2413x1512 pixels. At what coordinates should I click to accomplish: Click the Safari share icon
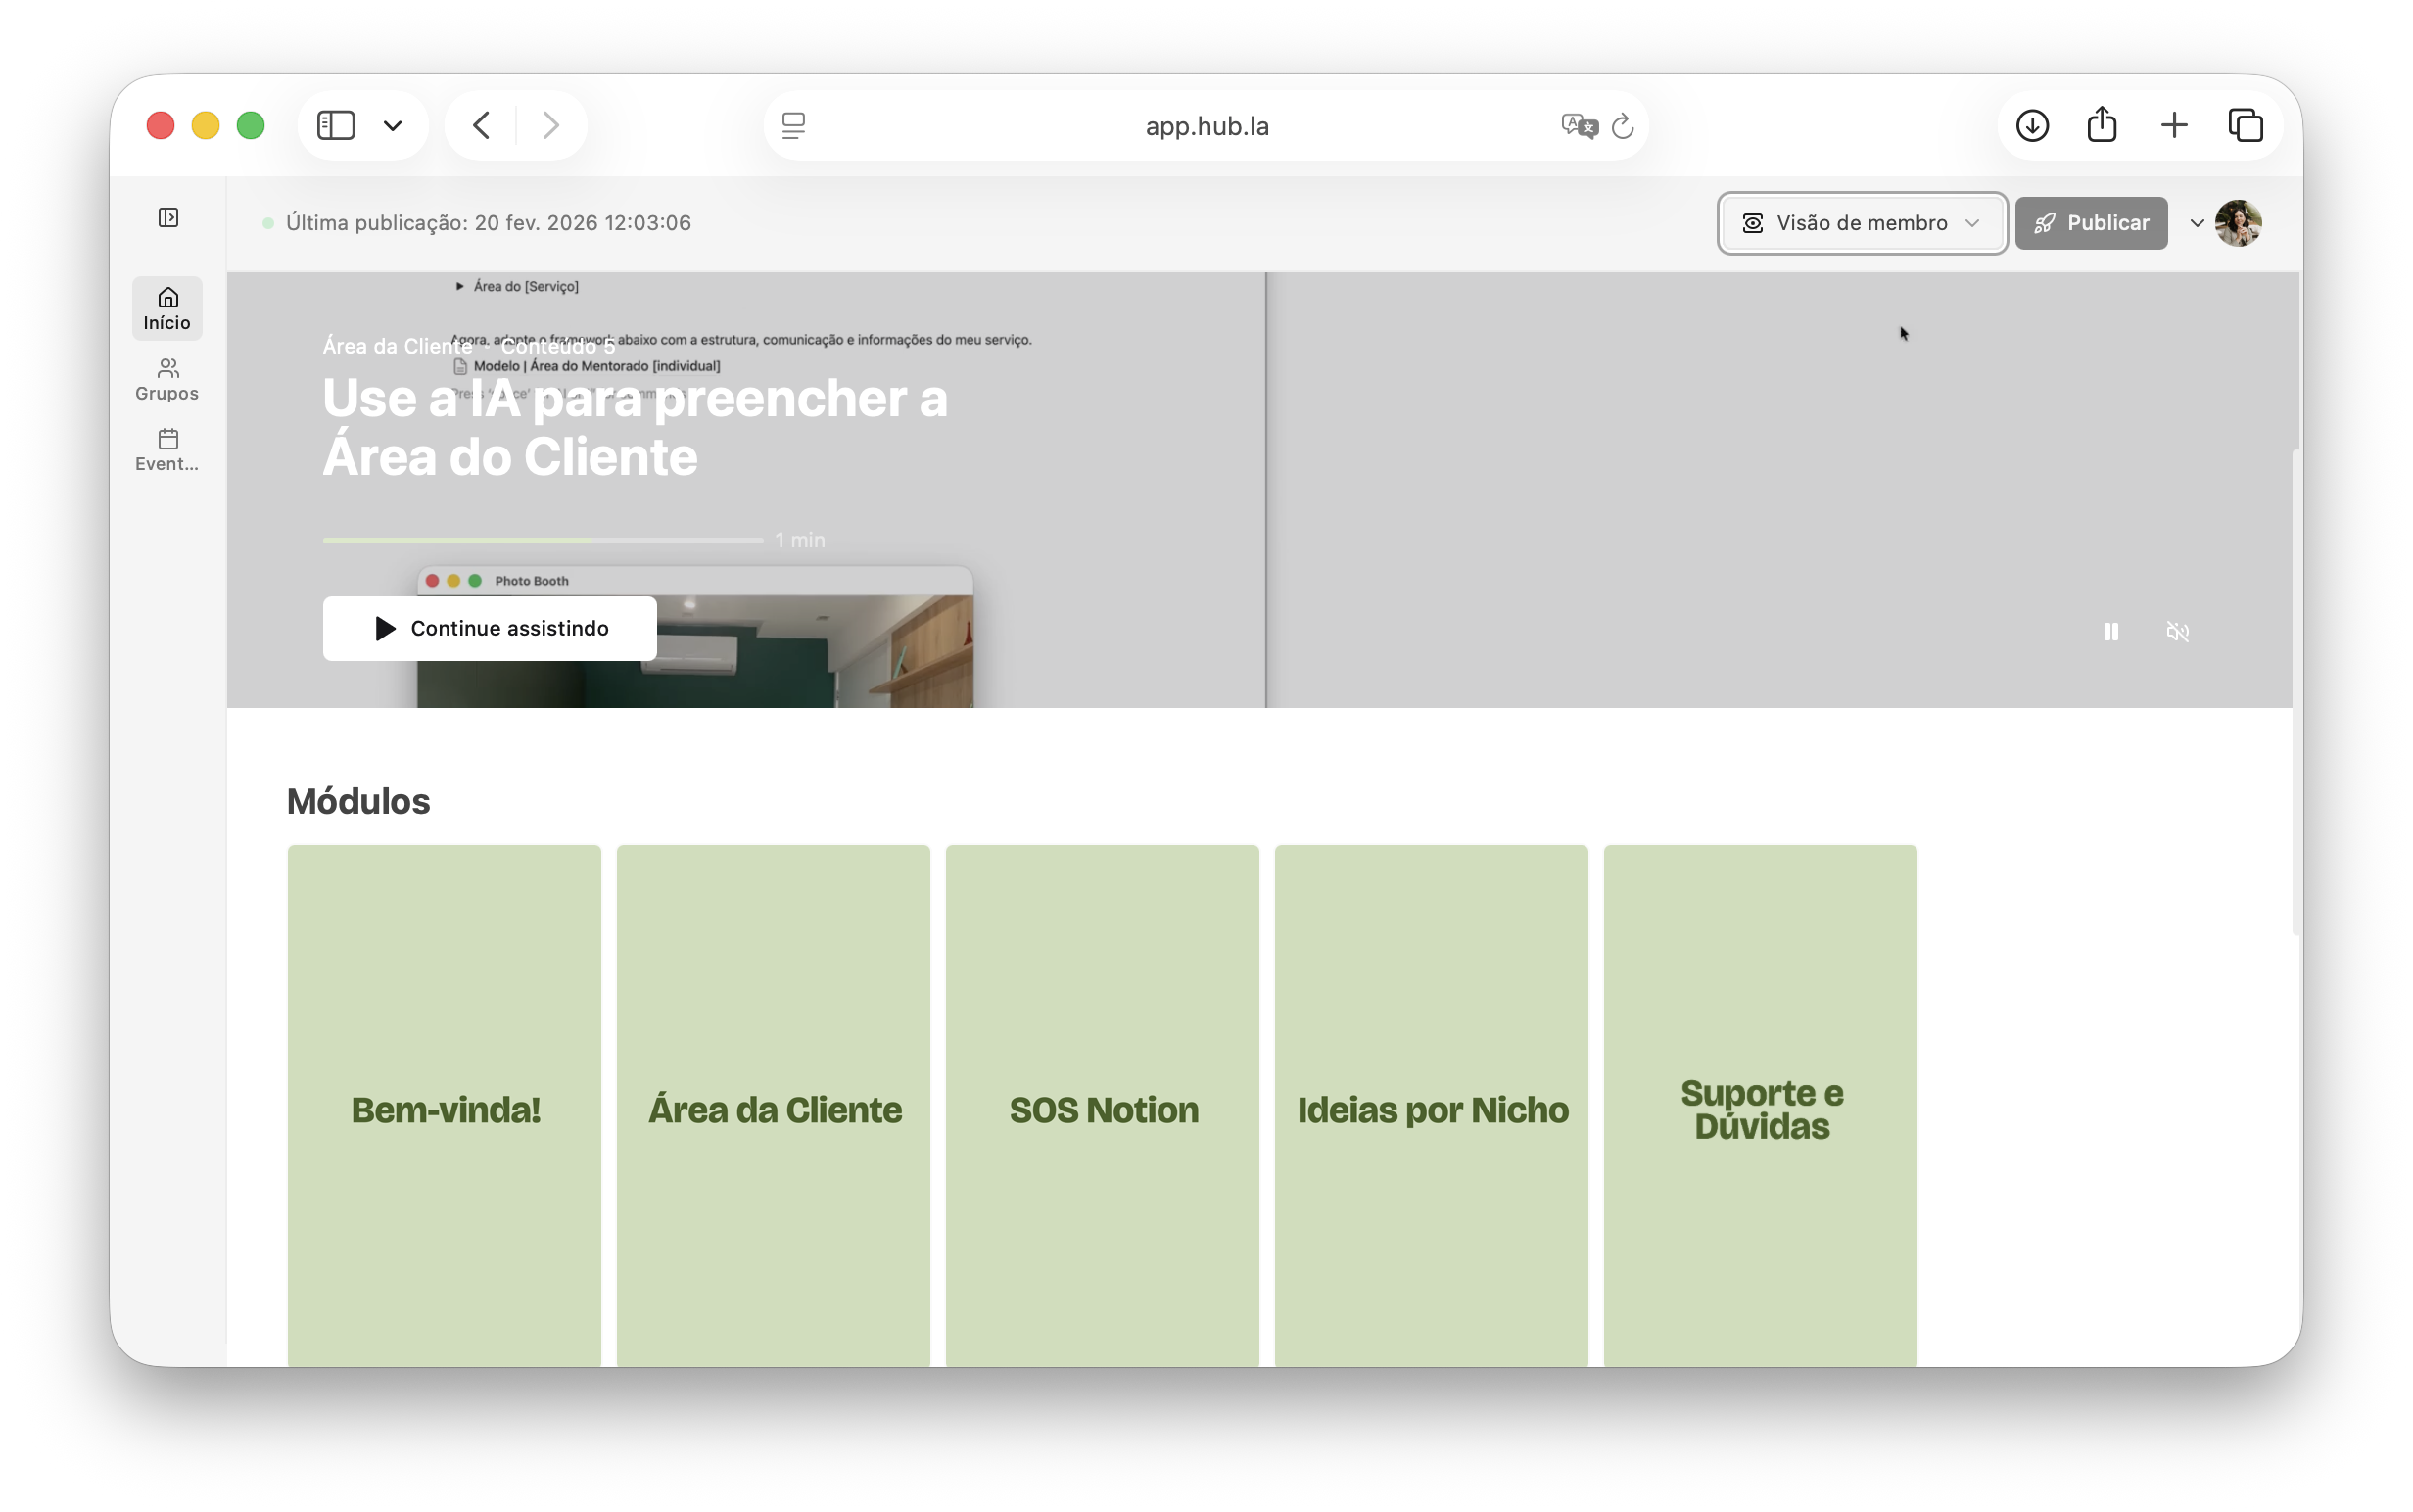tap(2102, 126)
